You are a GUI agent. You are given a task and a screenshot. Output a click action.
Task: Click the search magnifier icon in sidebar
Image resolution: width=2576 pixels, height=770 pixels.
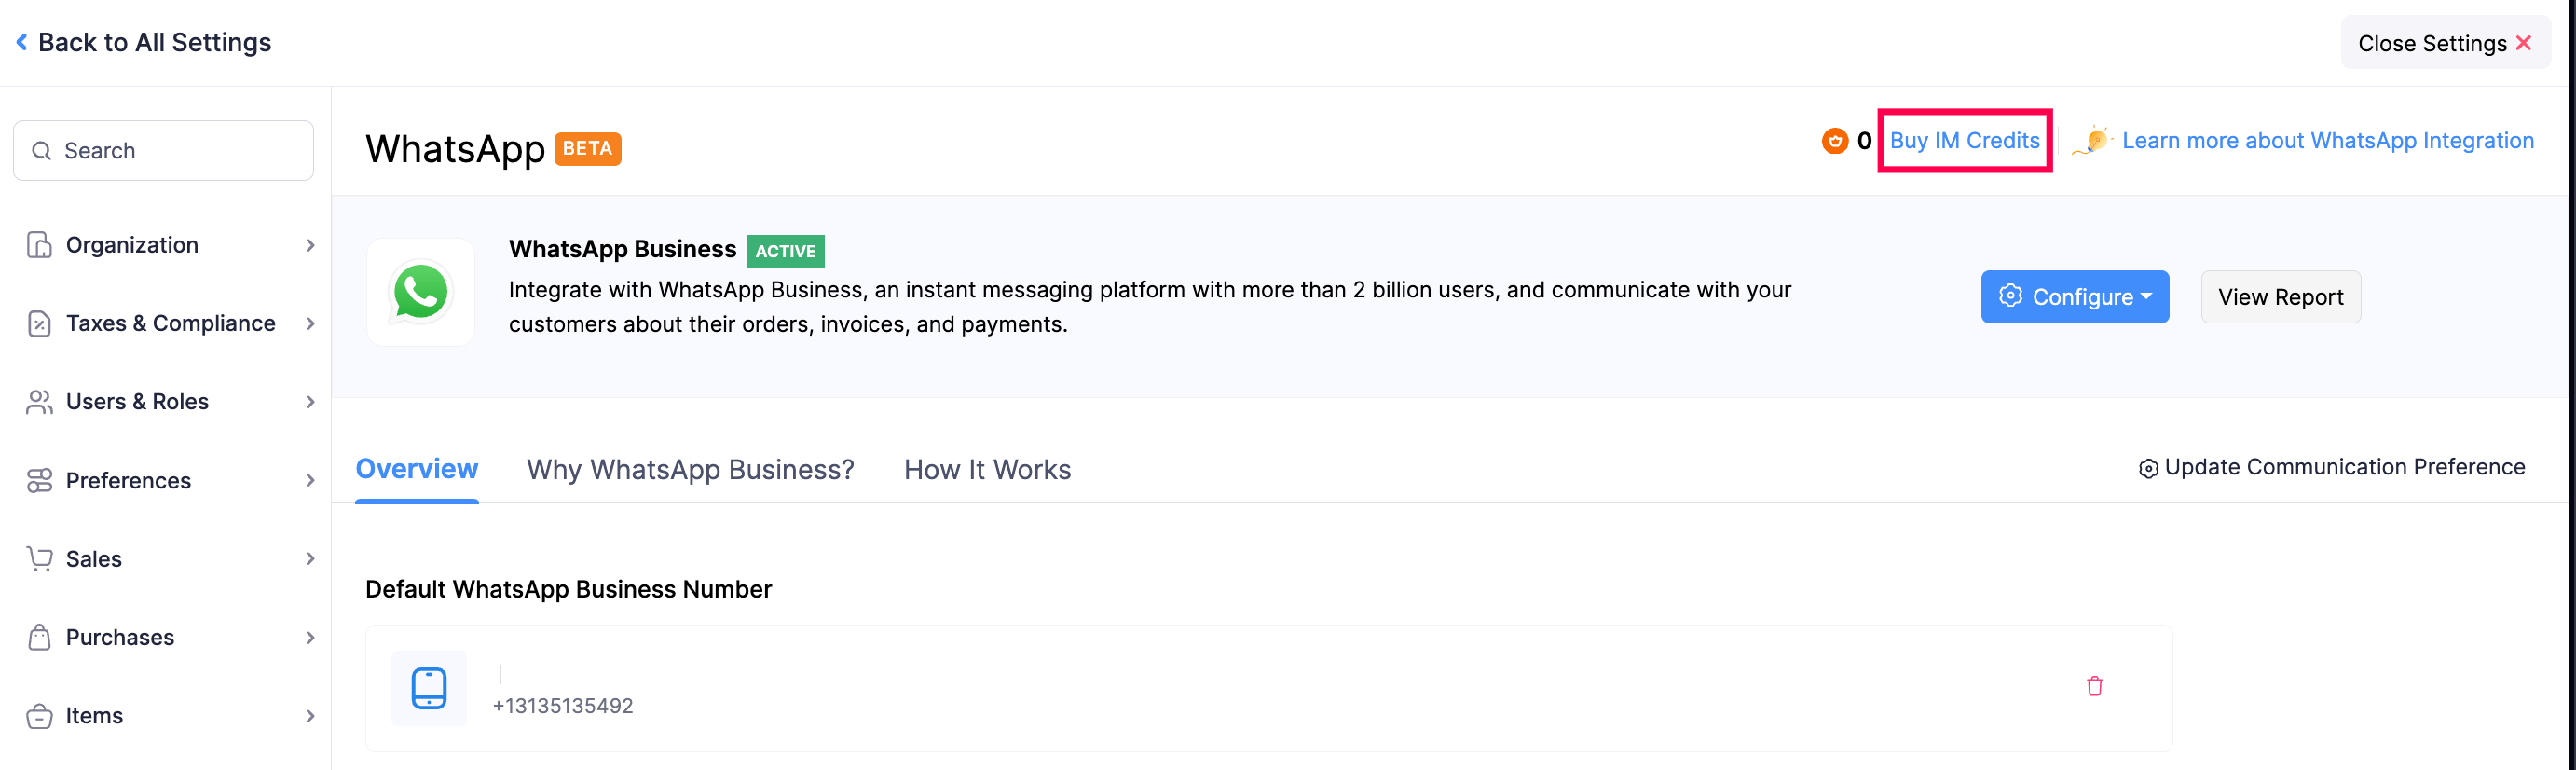[41, 150]
